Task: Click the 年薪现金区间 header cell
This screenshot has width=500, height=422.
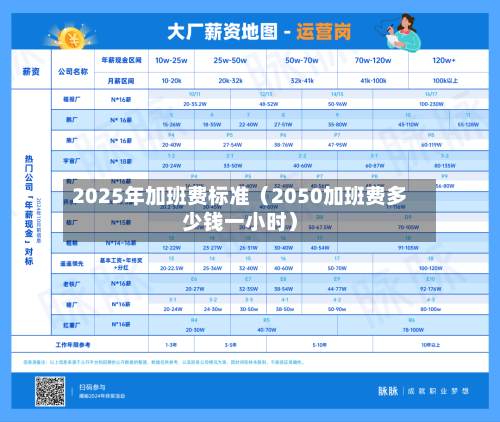Action: click(121, 60)
